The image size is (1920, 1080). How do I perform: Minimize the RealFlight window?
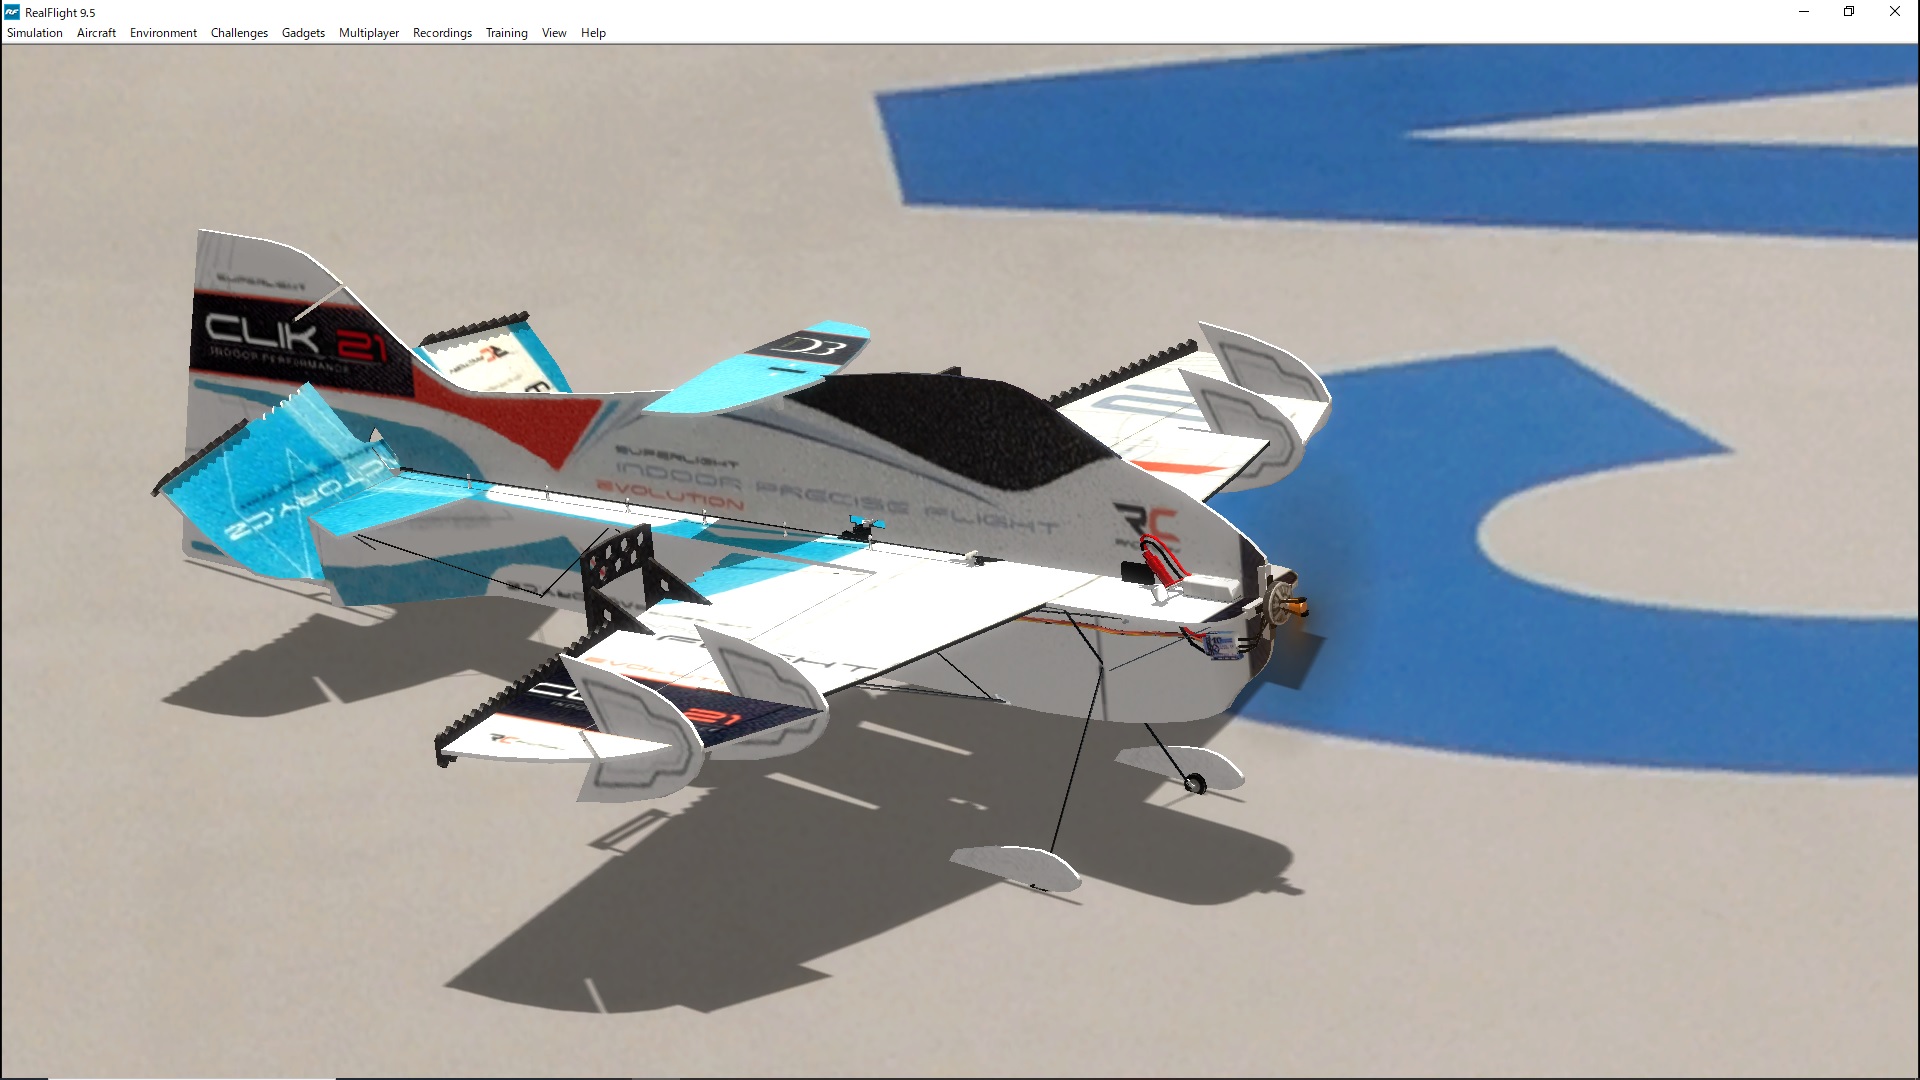[x=1804, y=12]
